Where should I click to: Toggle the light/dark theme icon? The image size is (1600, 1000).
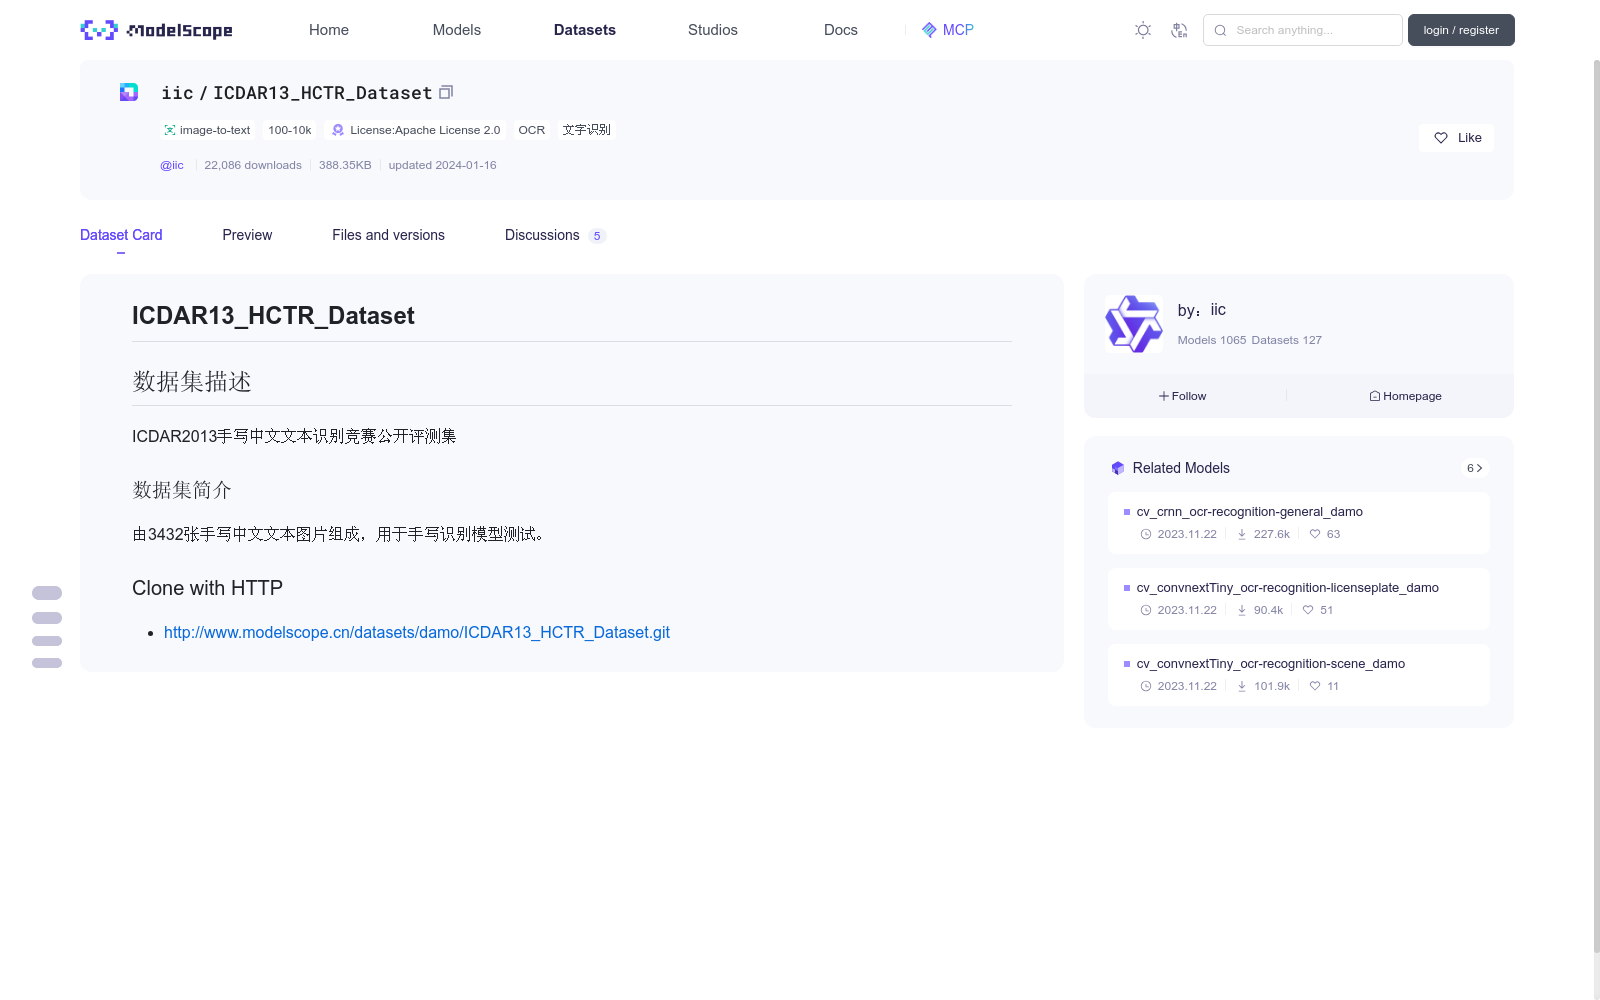point(1143,30)
